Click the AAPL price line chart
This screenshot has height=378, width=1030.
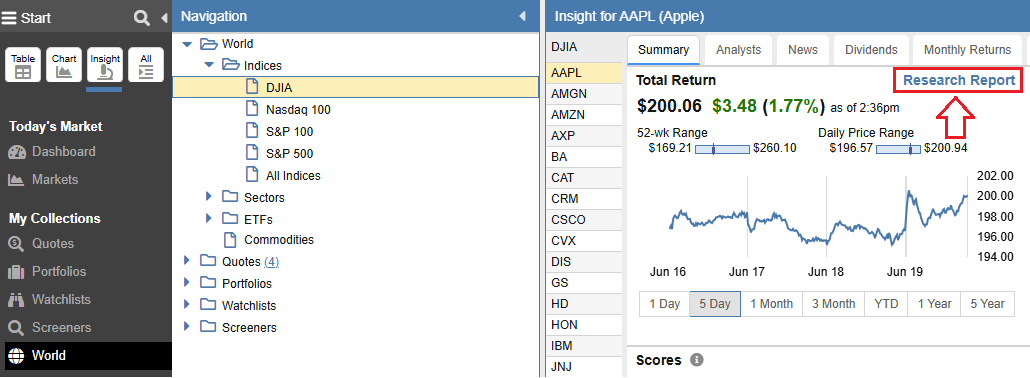(x=818, y=217)
